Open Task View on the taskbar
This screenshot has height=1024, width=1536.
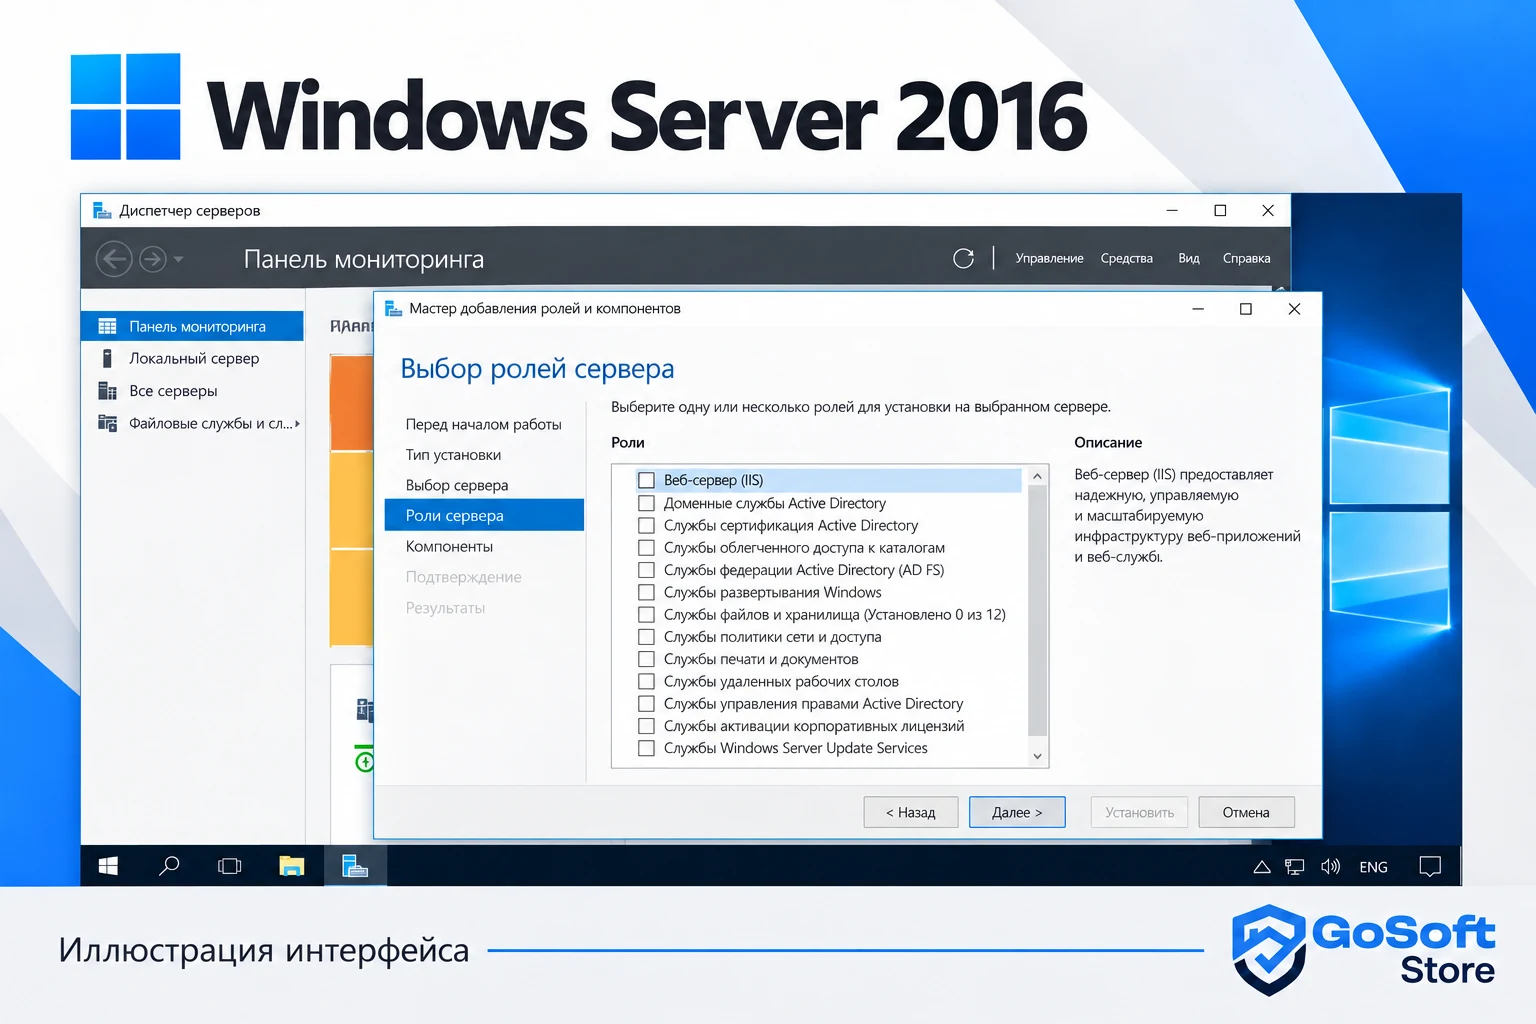pos(230,866)
